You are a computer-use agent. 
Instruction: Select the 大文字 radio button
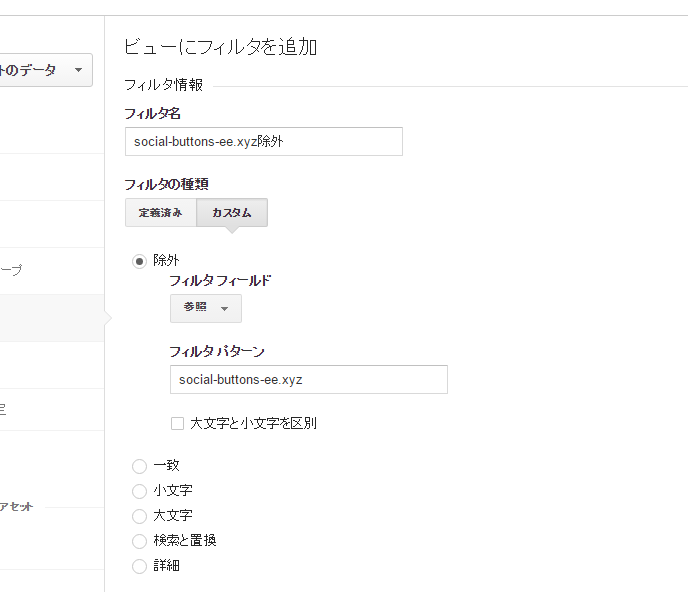click(x=139, y=516)
